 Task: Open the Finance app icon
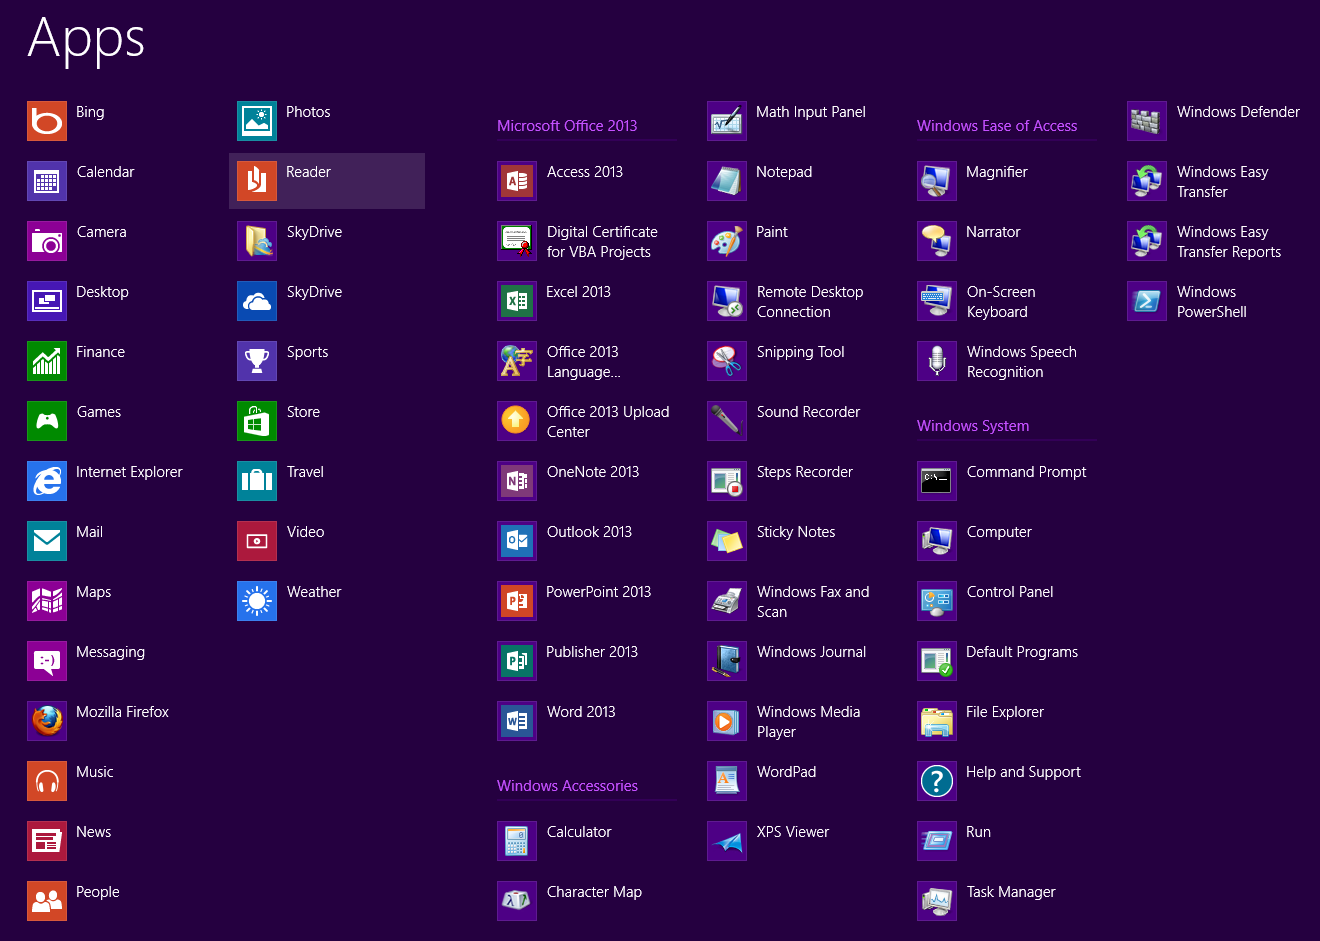pos(47,361)
